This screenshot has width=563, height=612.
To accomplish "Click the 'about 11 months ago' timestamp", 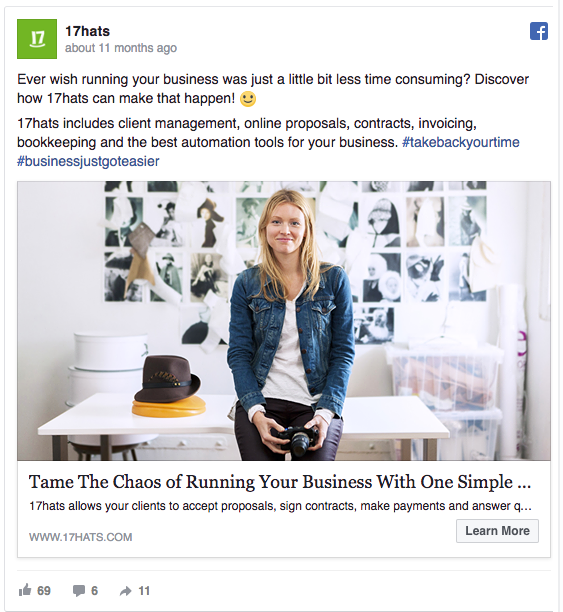I will [121, 48].
